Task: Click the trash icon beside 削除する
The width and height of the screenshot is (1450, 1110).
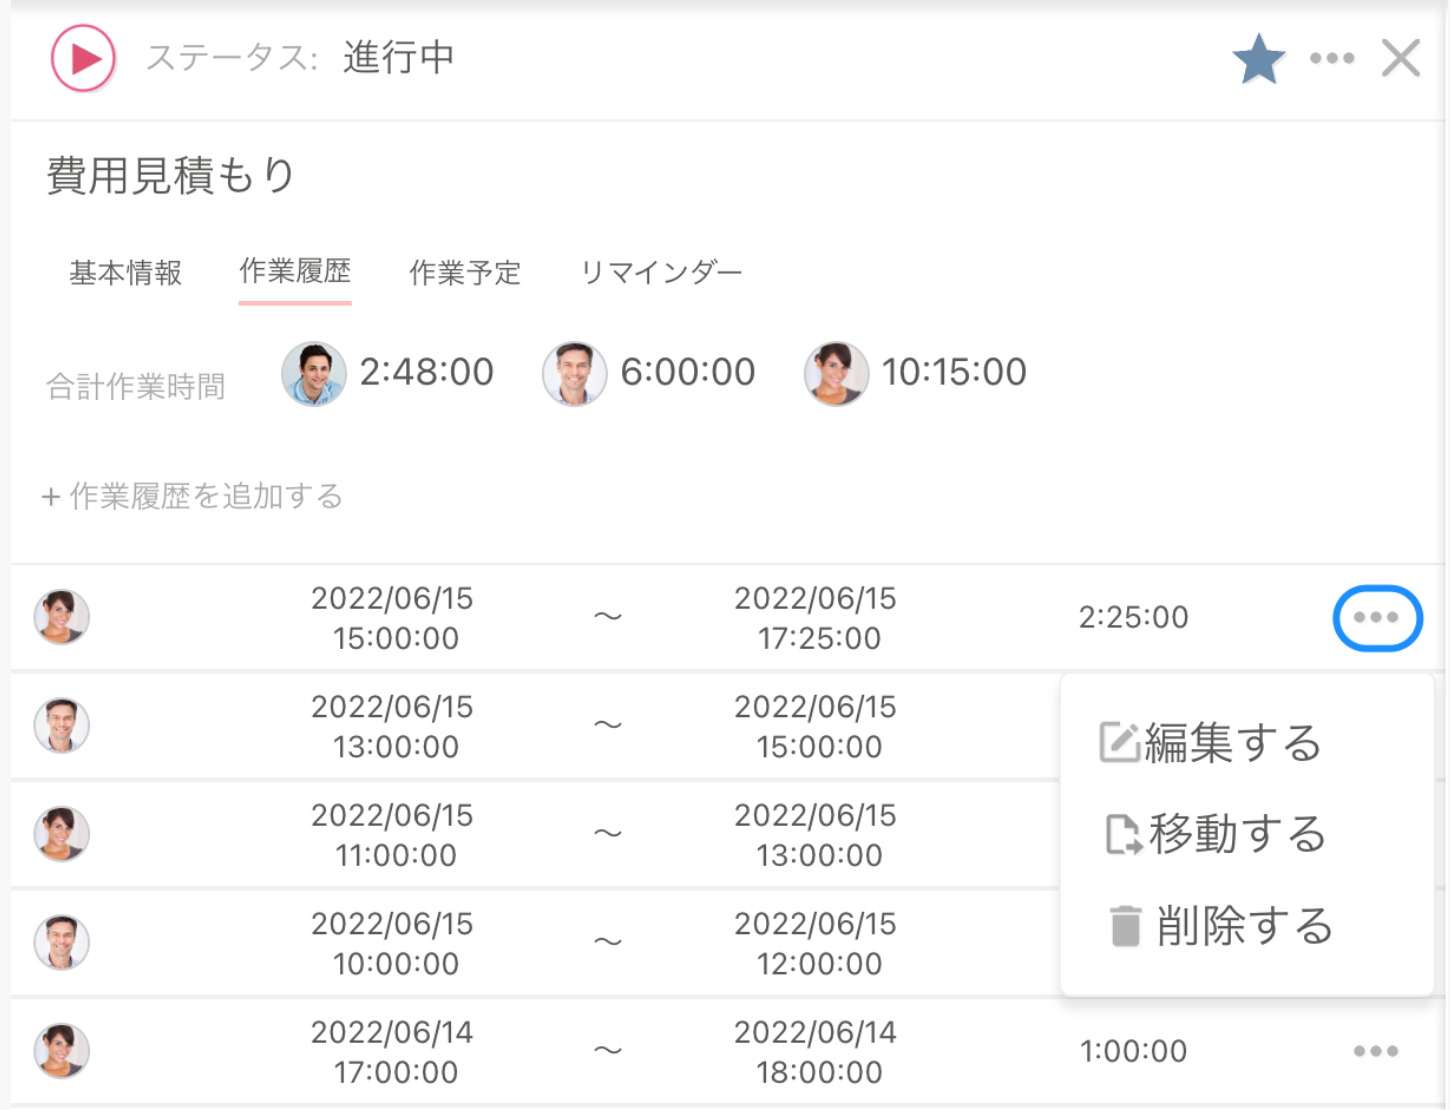Action: point(1124,925)
